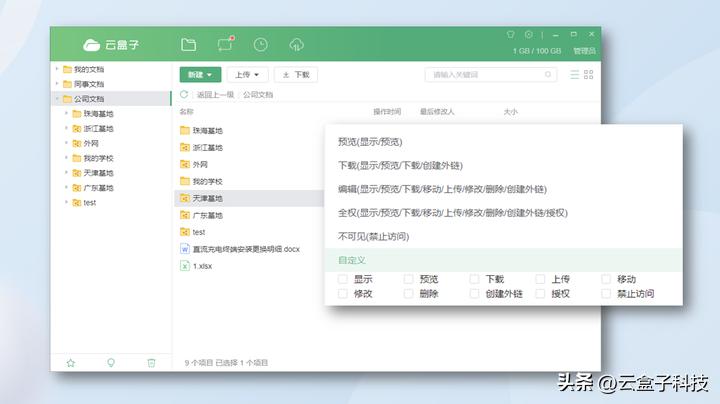Image resolution: width=720 pixels, height=404 pixels.
Task: Open the settings gear in title bar
Action: tap(529, 34)
